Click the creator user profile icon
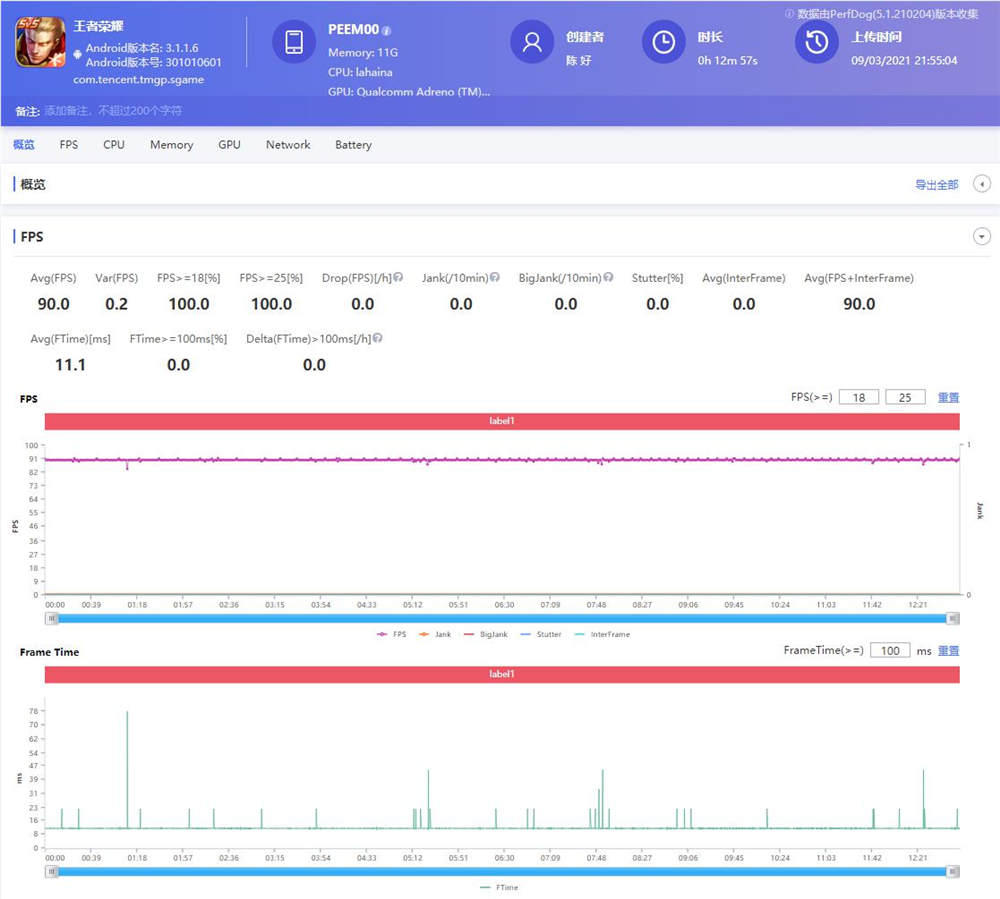 click(532, 42)
